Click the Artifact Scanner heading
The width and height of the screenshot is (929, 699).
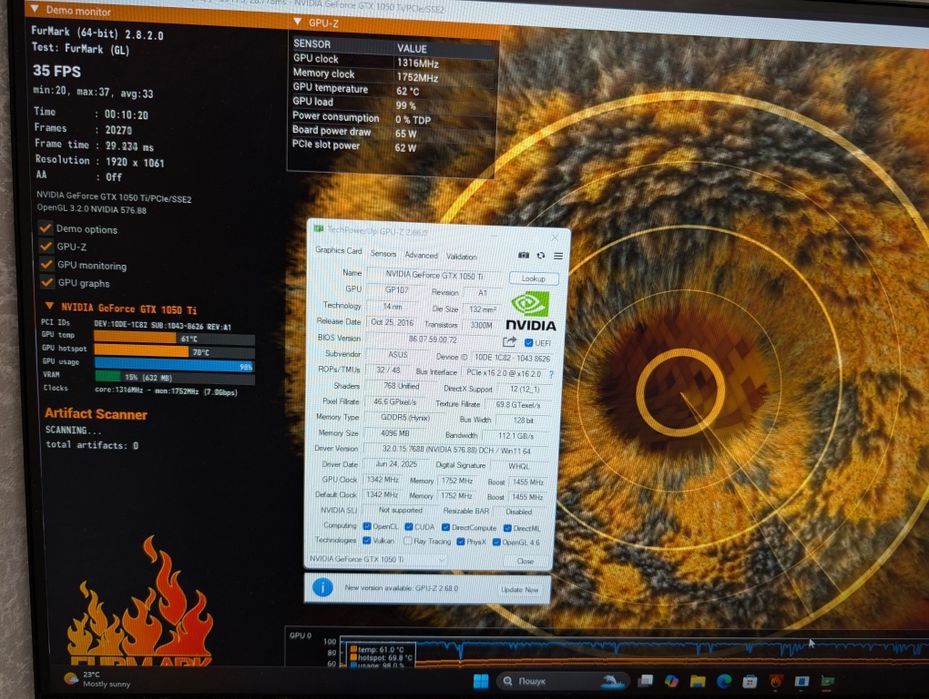(96, 413)
